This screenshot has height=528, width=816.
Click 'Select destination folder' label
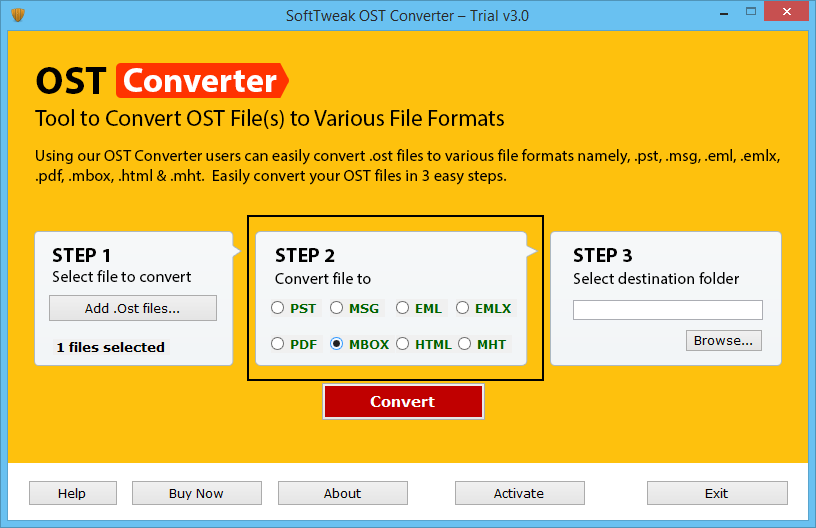(656, 279)
